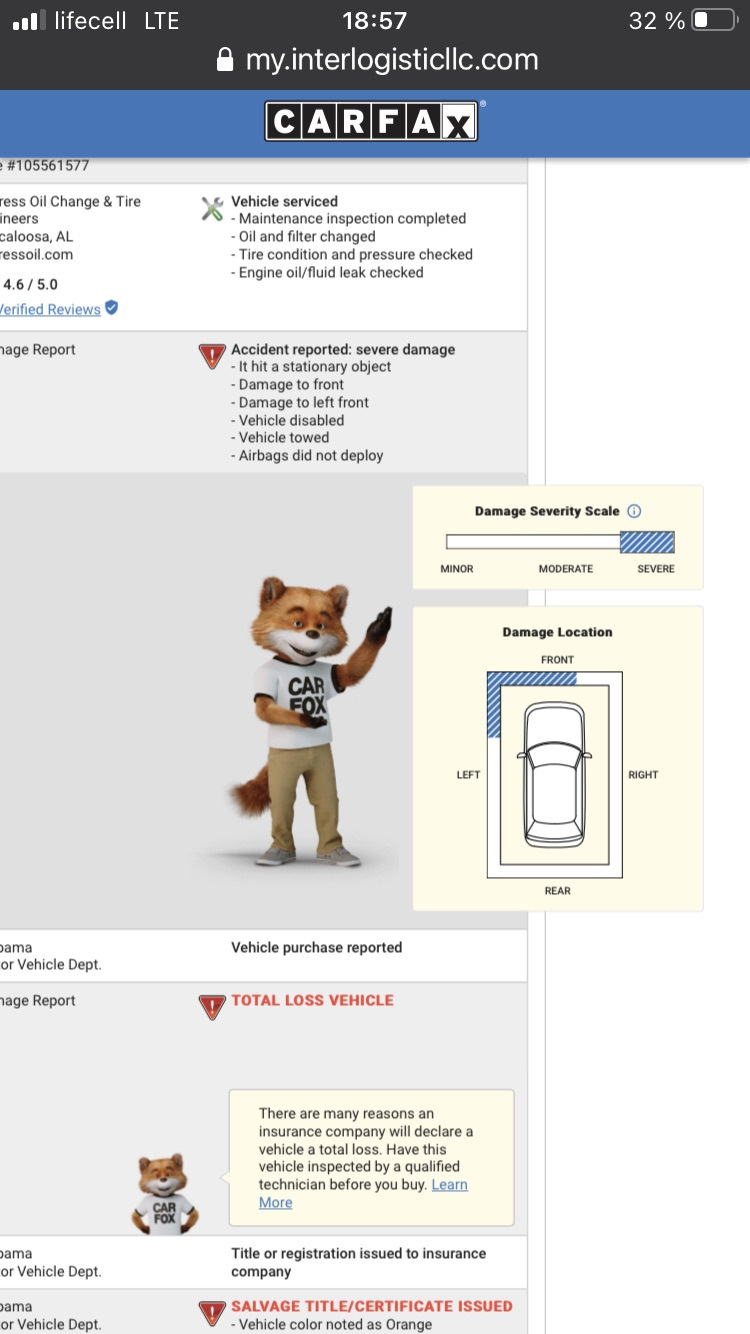
Task: Tap the severe section of severity scale
Action: click(x=647, y=542)
